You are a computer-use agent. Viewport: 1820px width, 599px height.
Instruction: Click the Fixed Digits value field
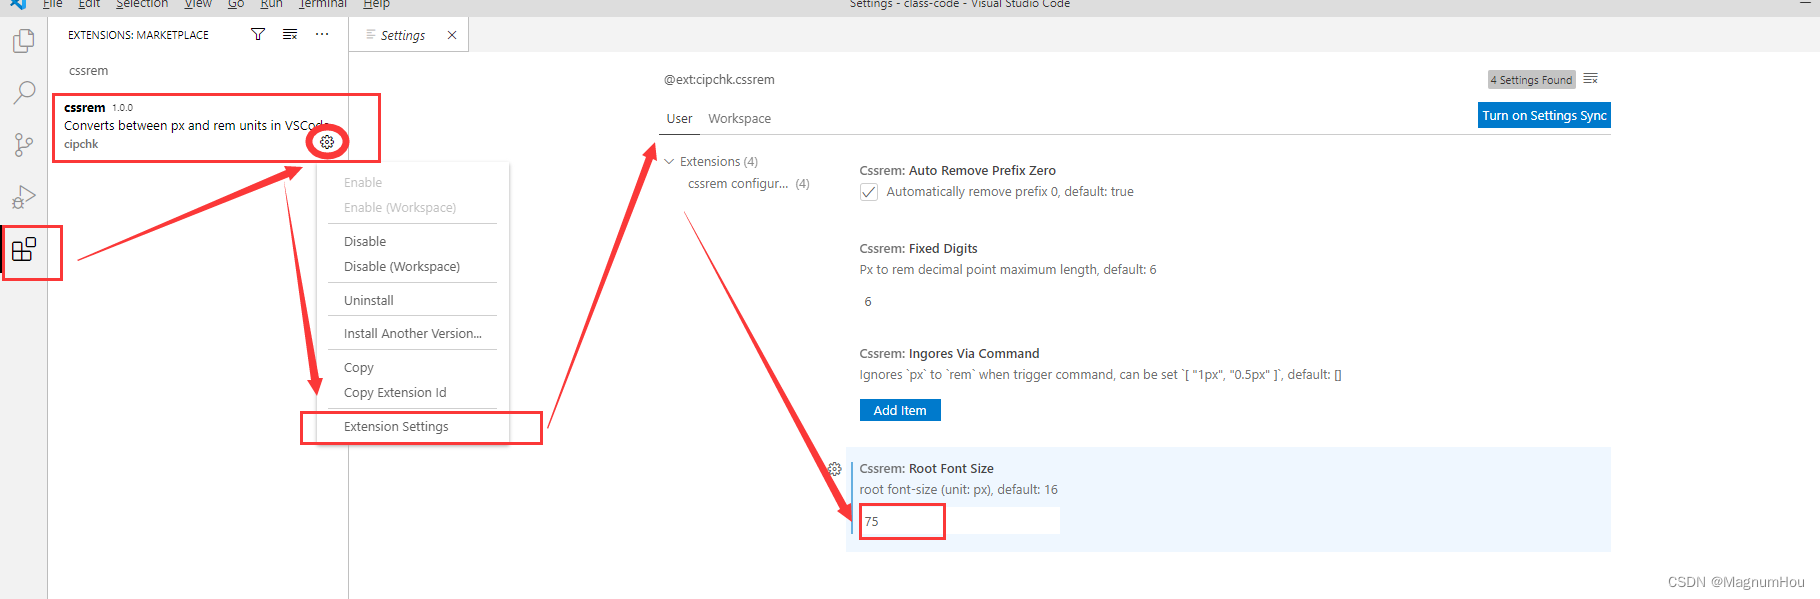point(959,301)
